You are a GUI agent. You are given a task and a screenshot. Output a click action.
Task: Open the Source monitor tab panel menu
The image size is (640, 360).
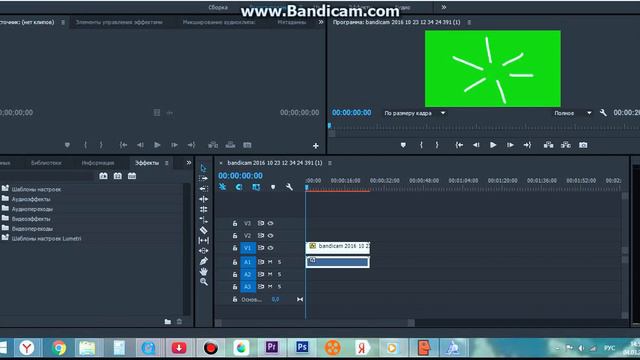(63, 22)
